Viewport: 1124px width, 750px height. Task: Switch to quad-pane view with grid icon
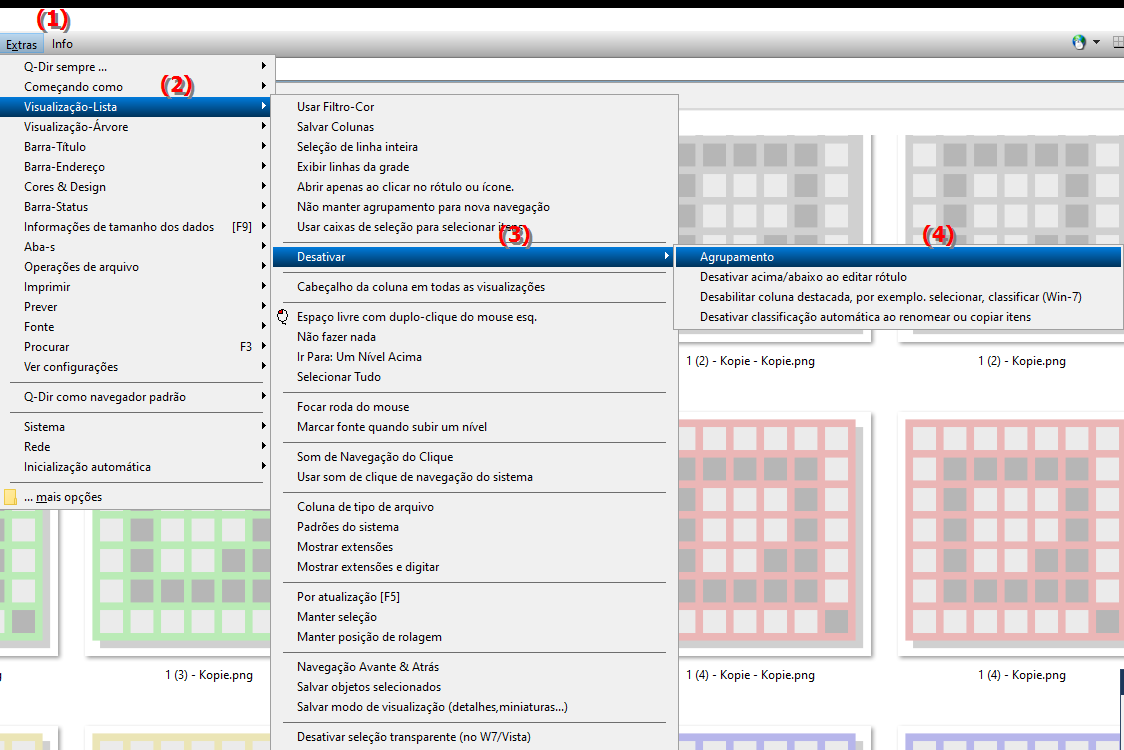[x=1117, y=41]
